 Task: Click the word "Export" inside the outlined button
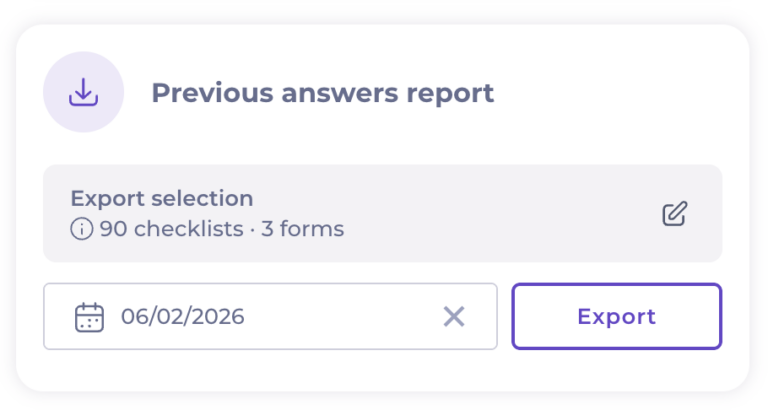(616, 317)
